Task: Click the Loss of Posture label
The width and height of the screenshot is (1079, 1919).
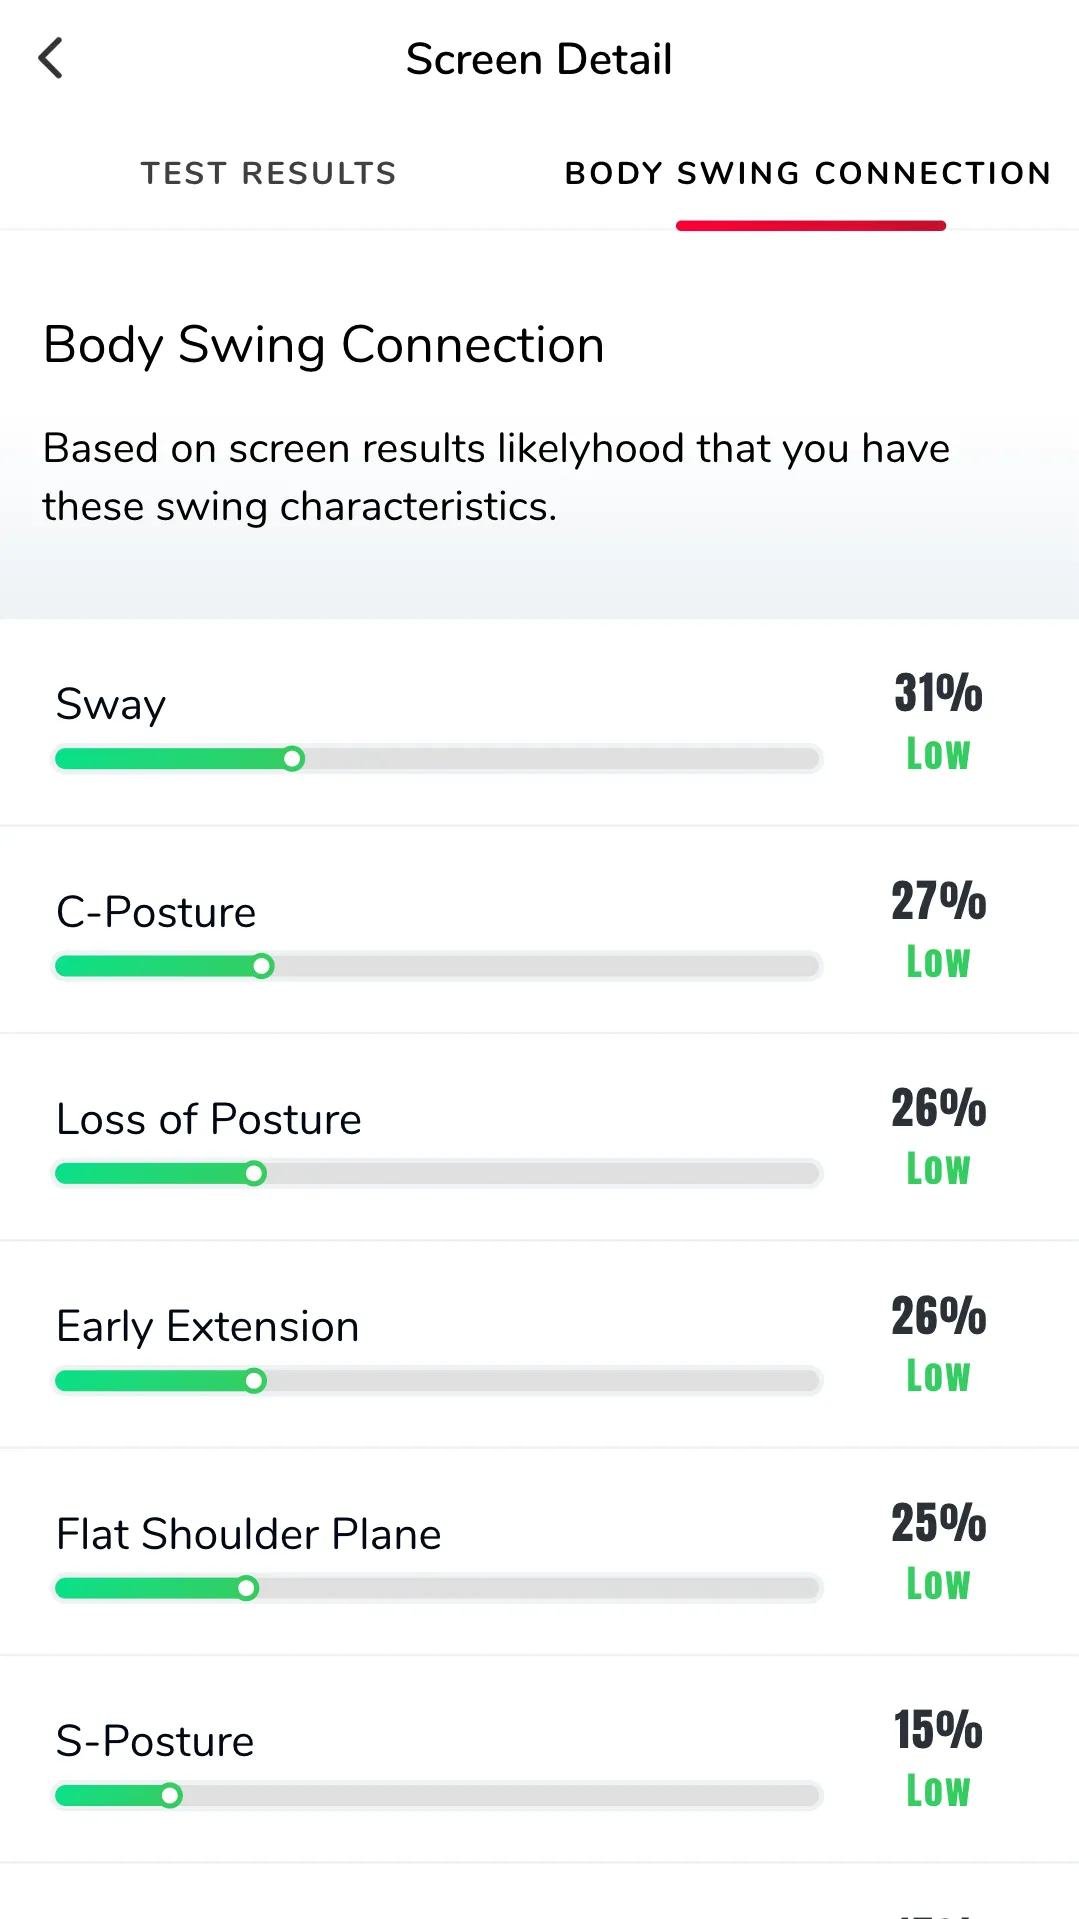Action: 208,1119
